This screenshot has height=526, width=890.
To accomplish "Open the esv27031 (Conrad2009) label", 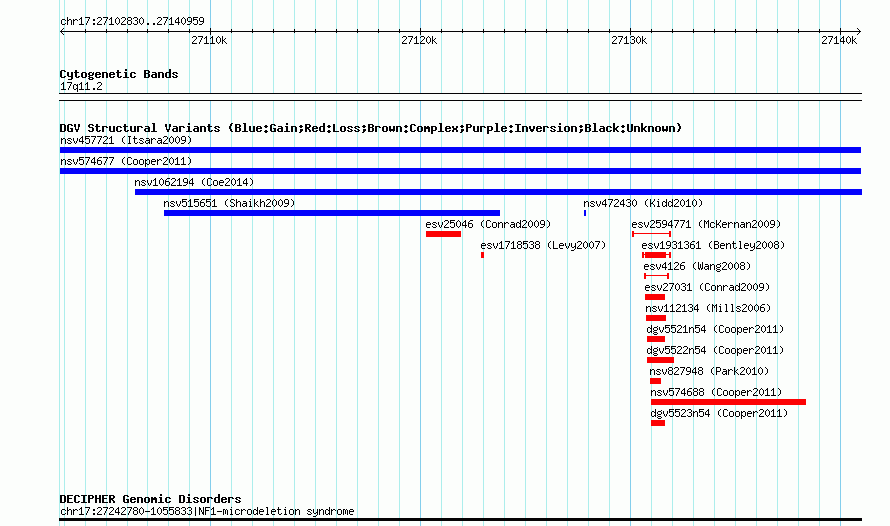I will (x=707, y=287).
